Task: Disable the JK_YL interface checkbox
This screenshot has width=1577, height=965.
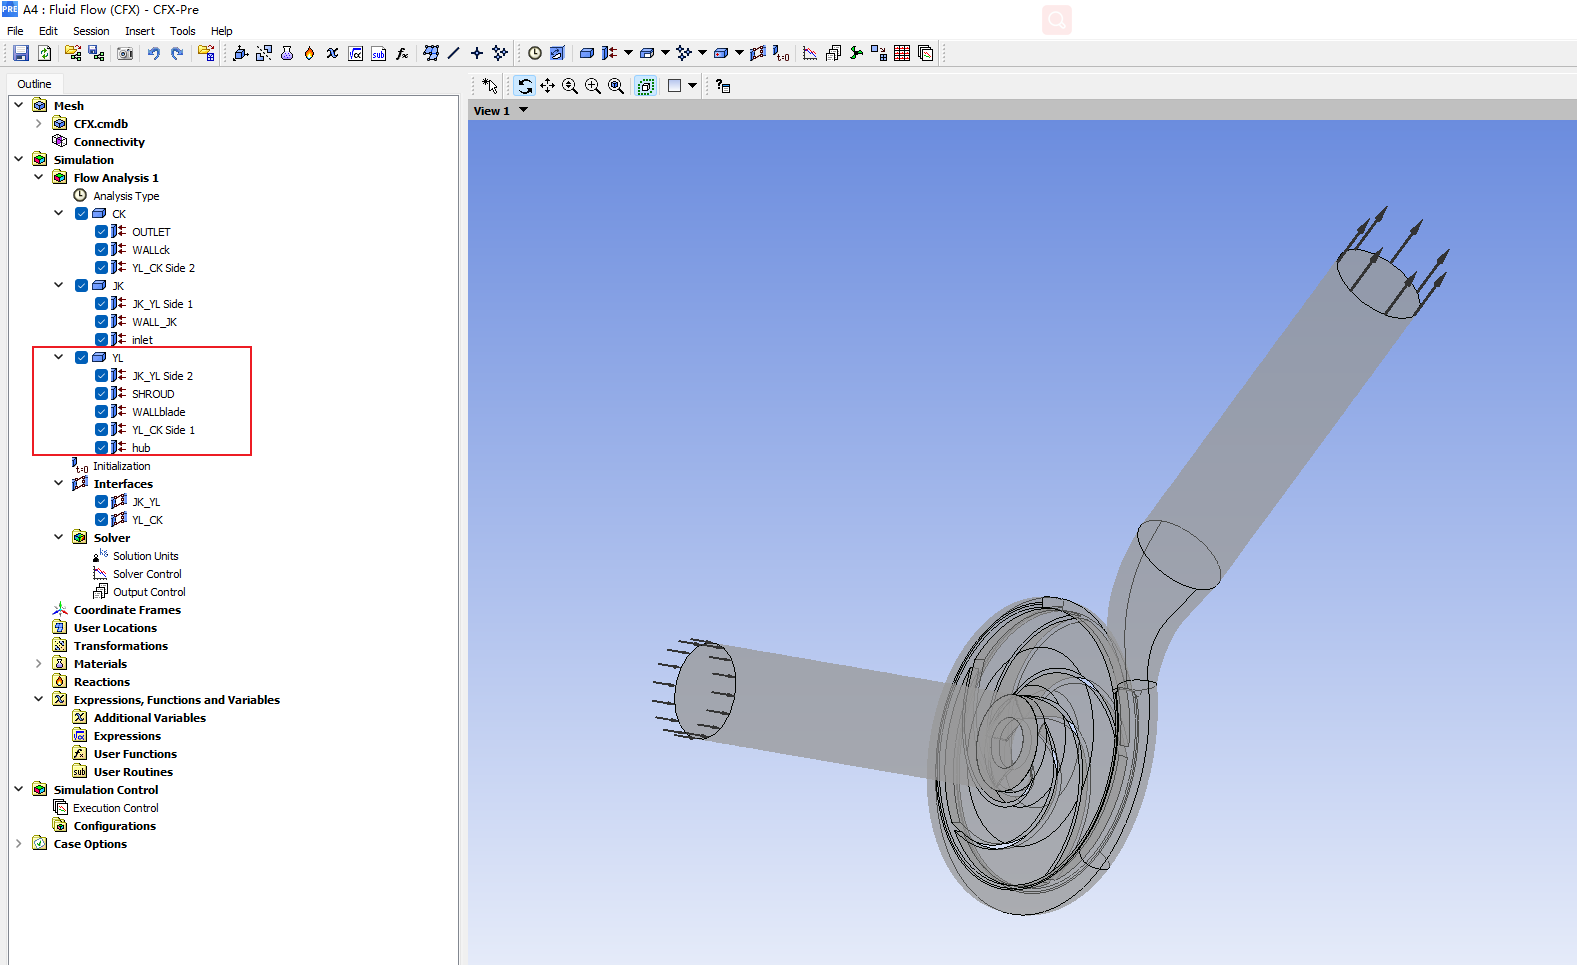Action: point(101,502)
